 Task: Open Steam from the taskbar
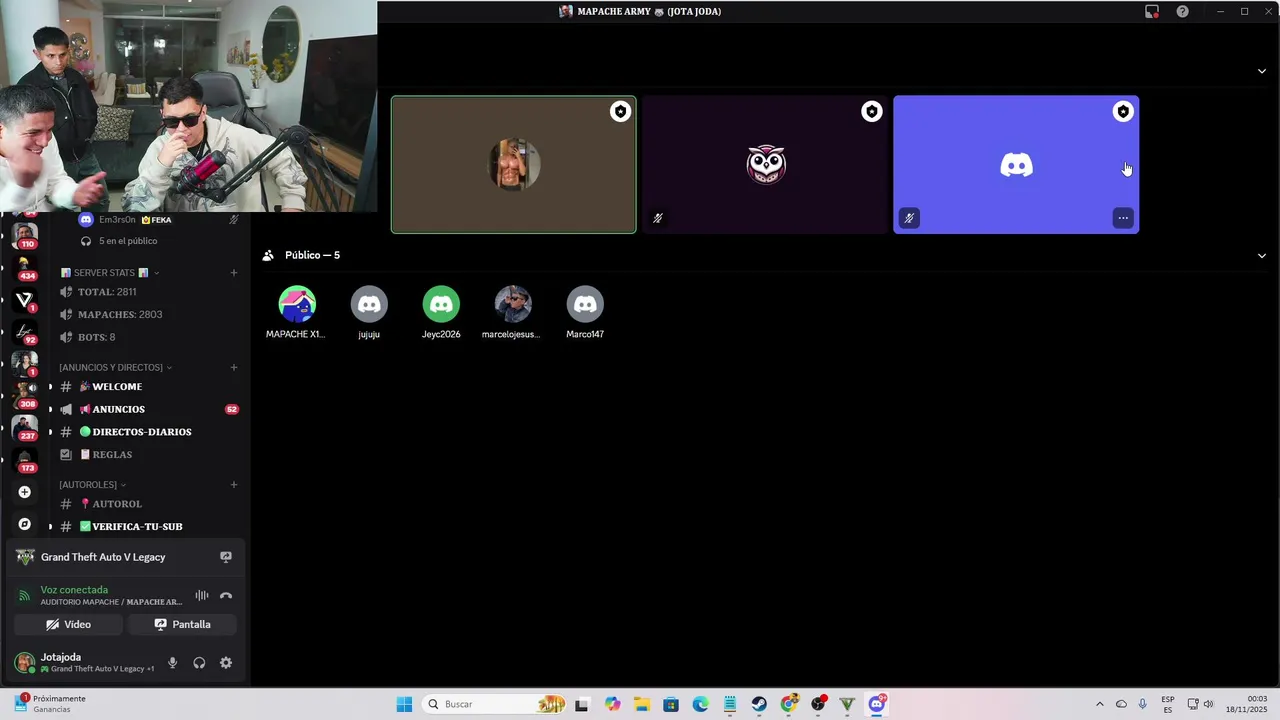pos(760,704)
